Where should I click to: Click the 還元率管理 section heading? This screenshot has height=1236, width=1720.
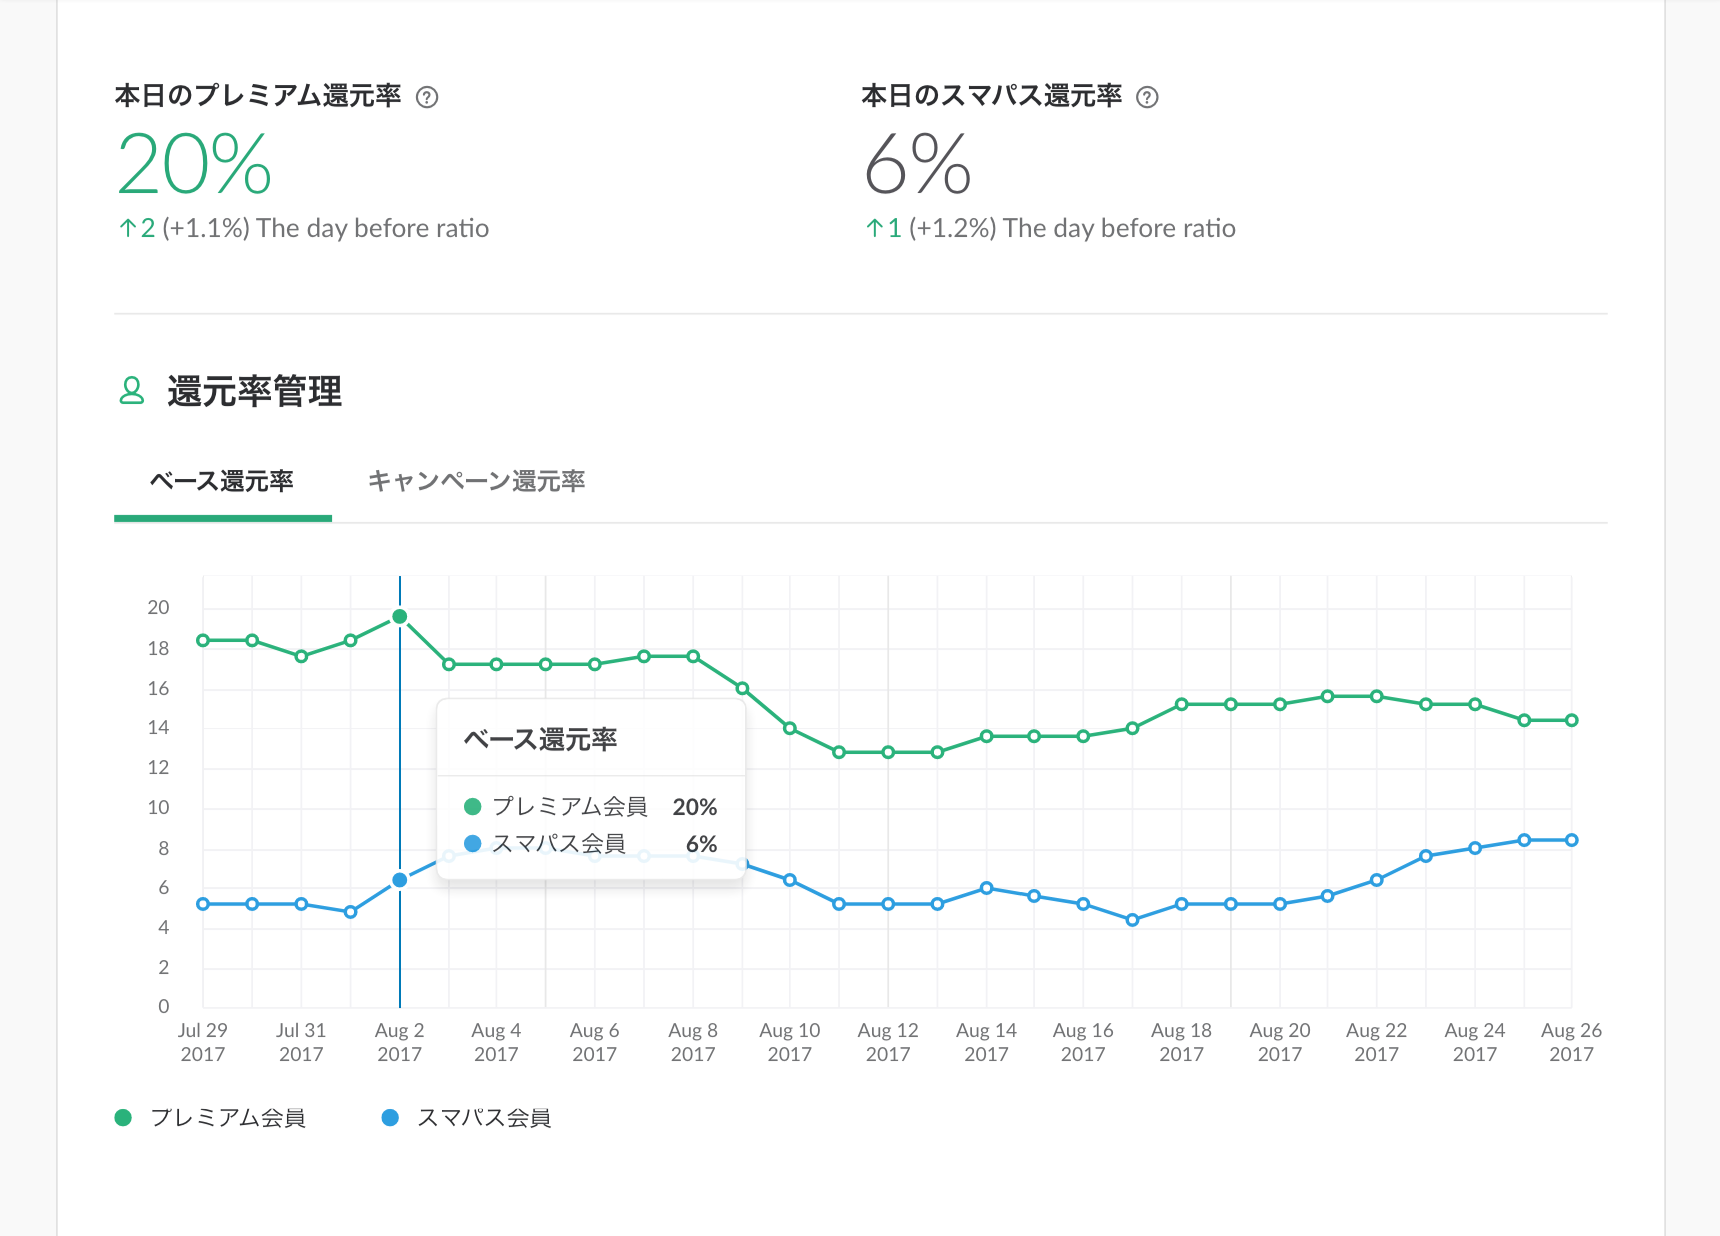coord(254,391)
